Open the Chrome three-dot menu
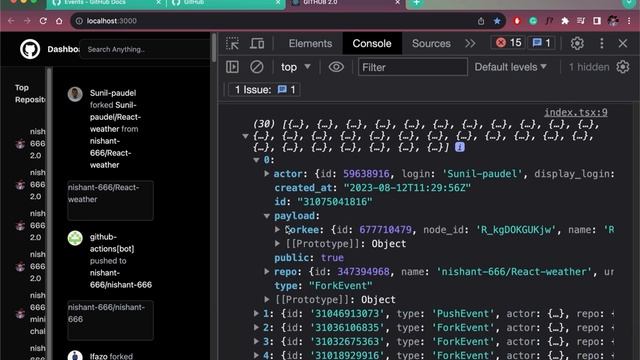This screenshot has width=640, height=360. (629, 21)
